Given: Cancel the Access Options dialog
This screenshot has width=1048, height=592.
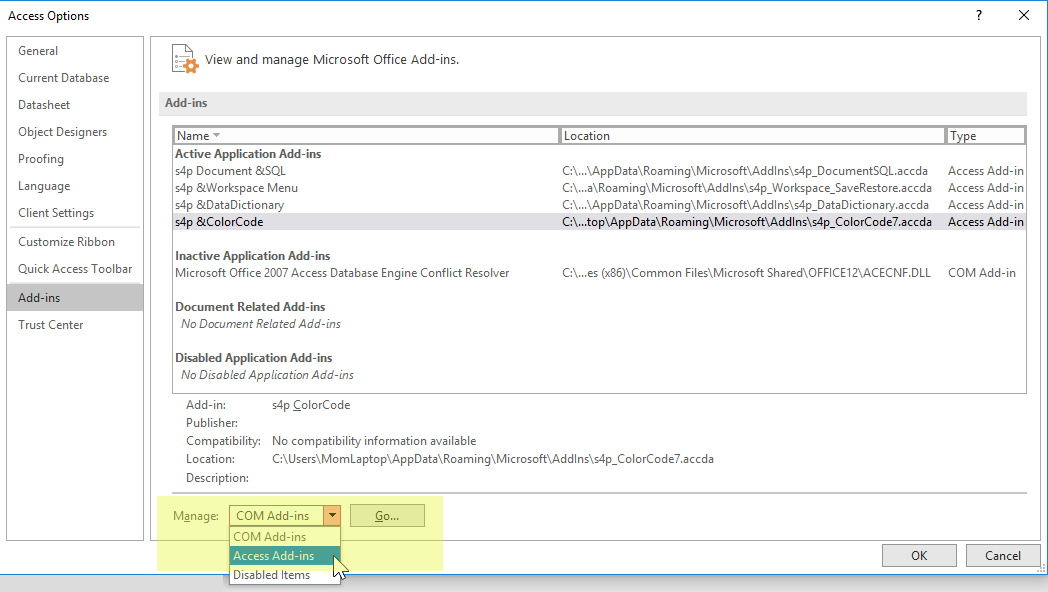Looking at the screenshot, I should coord(1003,556).
